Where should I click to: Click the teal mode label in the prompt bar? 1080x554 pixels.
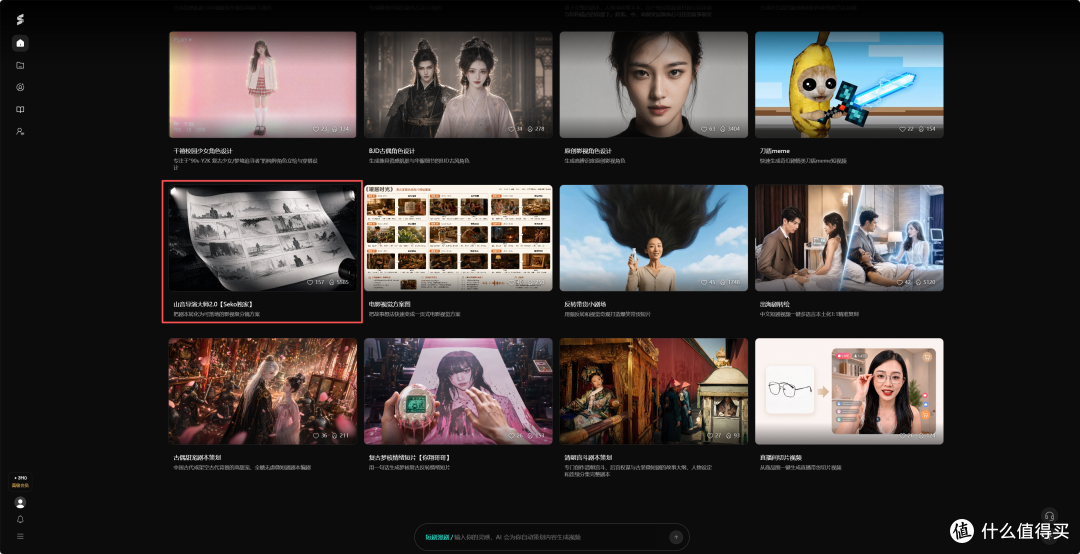[x=437, y=537]
